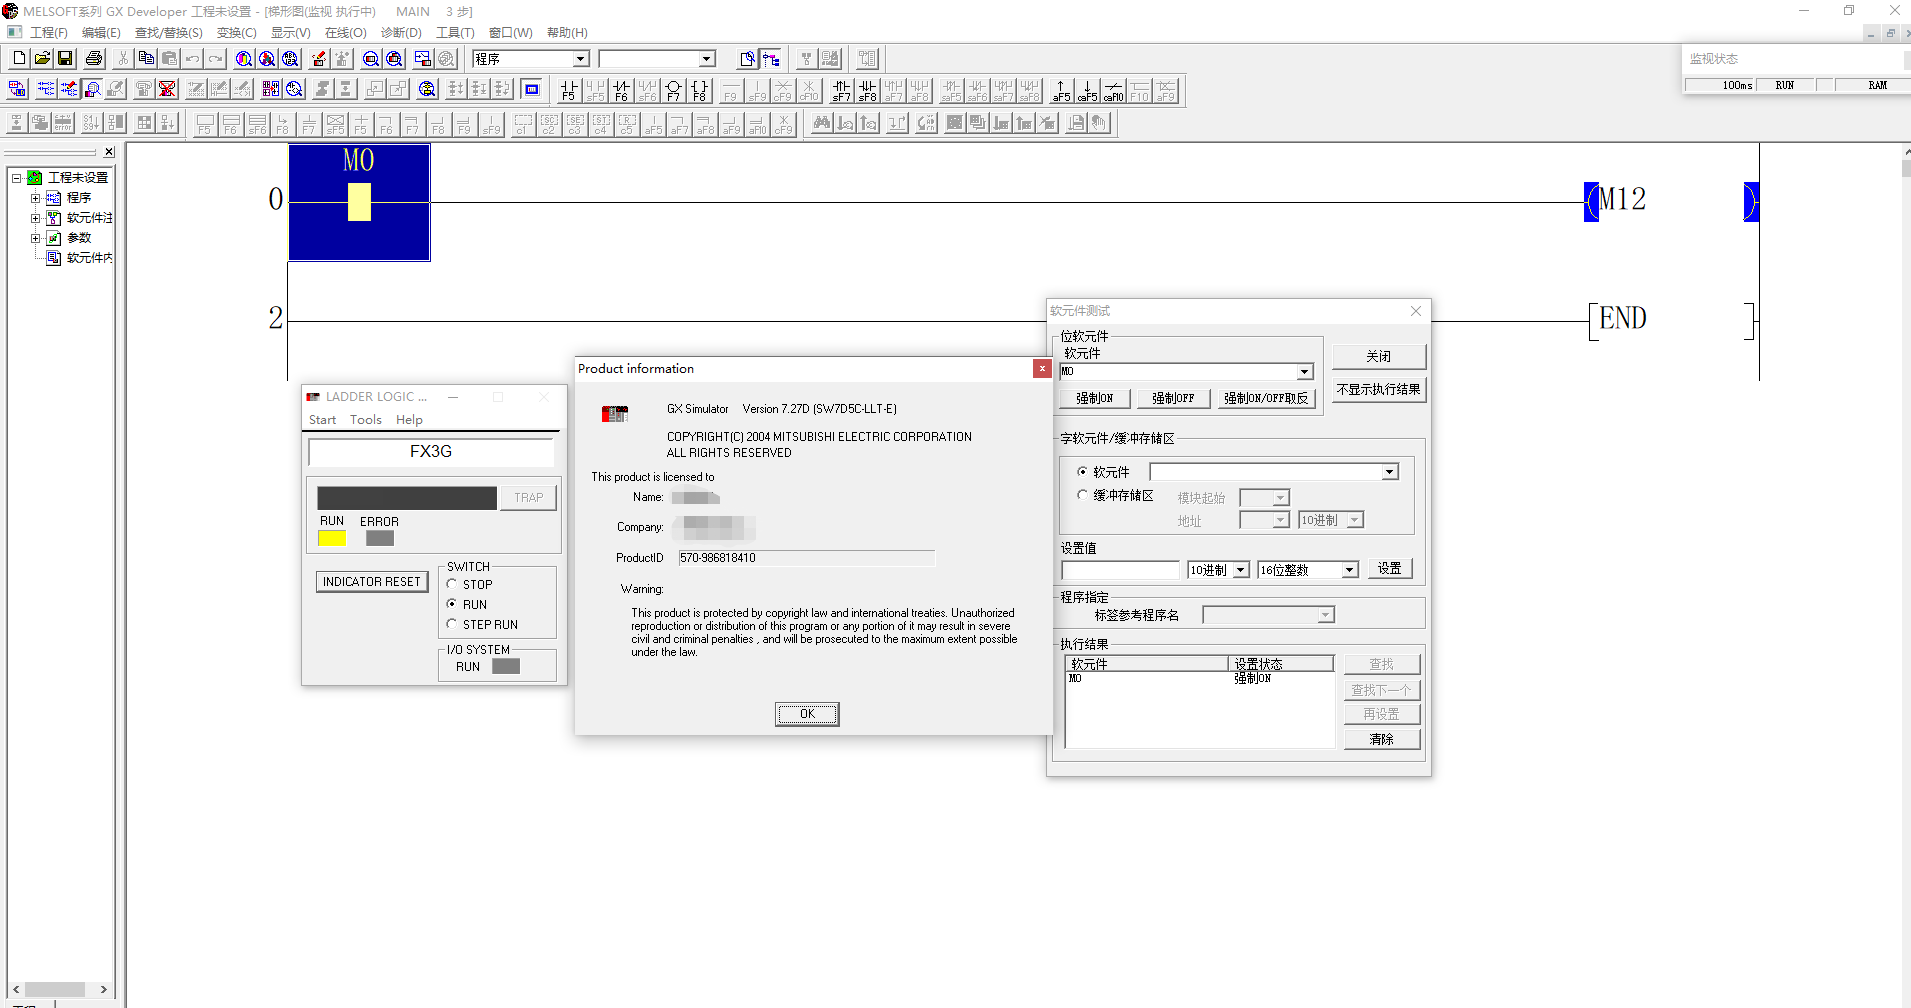Click the Open project folder icon

(x=42, y=59)
